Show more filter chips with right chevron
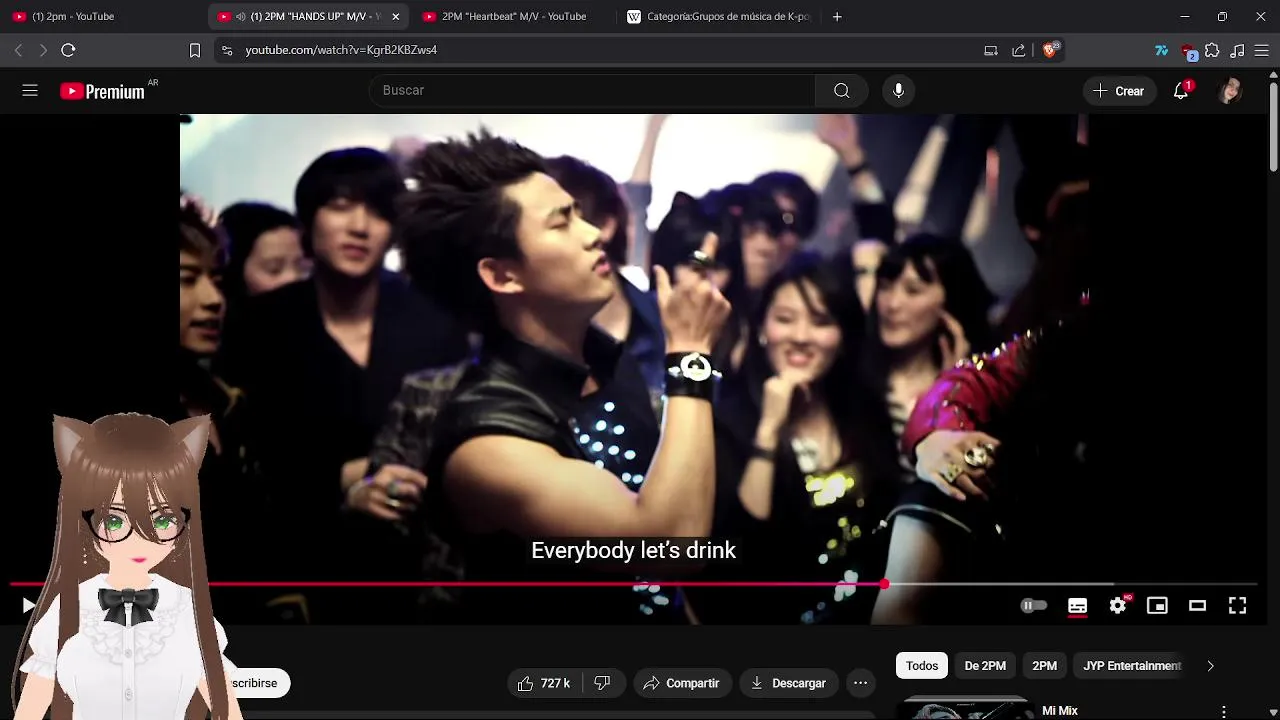Viewport: 1280px width, 720px height. pos(1210,666)
